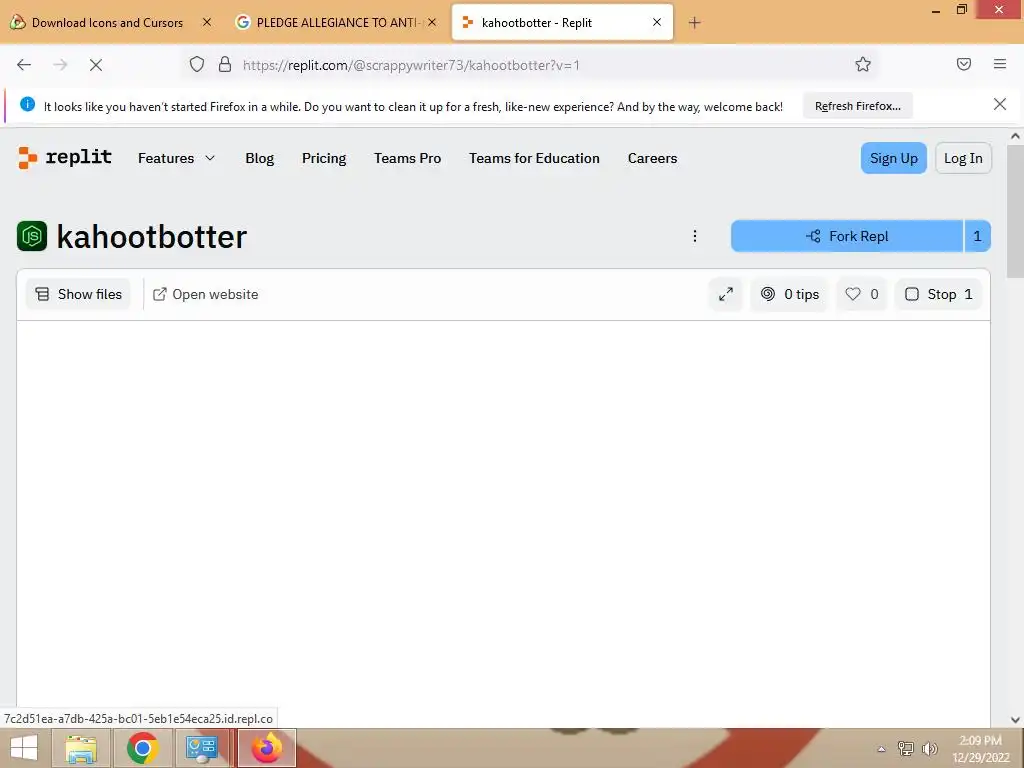Expand the Features dropdown
The image size is (1024, 768).
click(176, 158)
